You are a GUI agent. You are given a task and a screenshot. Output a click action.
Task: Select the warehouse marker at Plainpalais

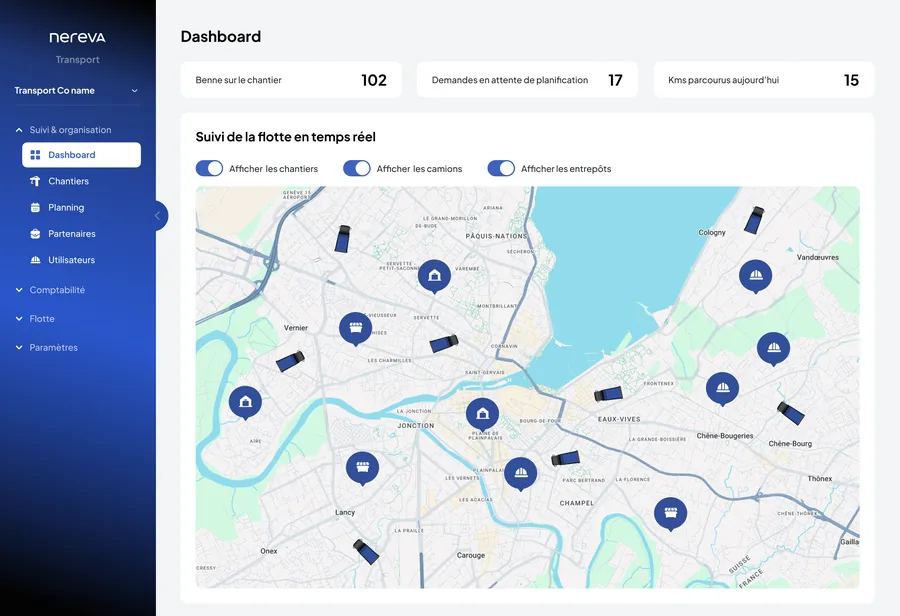coord(483,414)
